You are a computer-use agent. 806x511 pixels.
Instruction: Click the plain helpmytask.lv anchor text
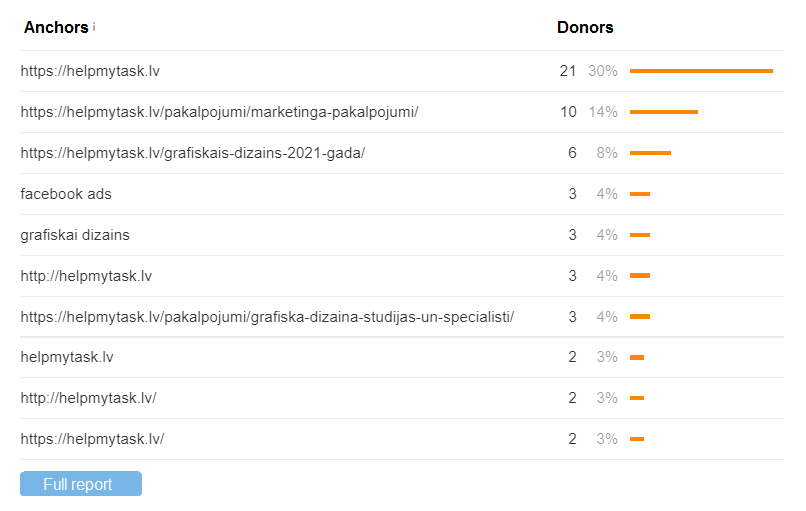[x=67, y=357]
